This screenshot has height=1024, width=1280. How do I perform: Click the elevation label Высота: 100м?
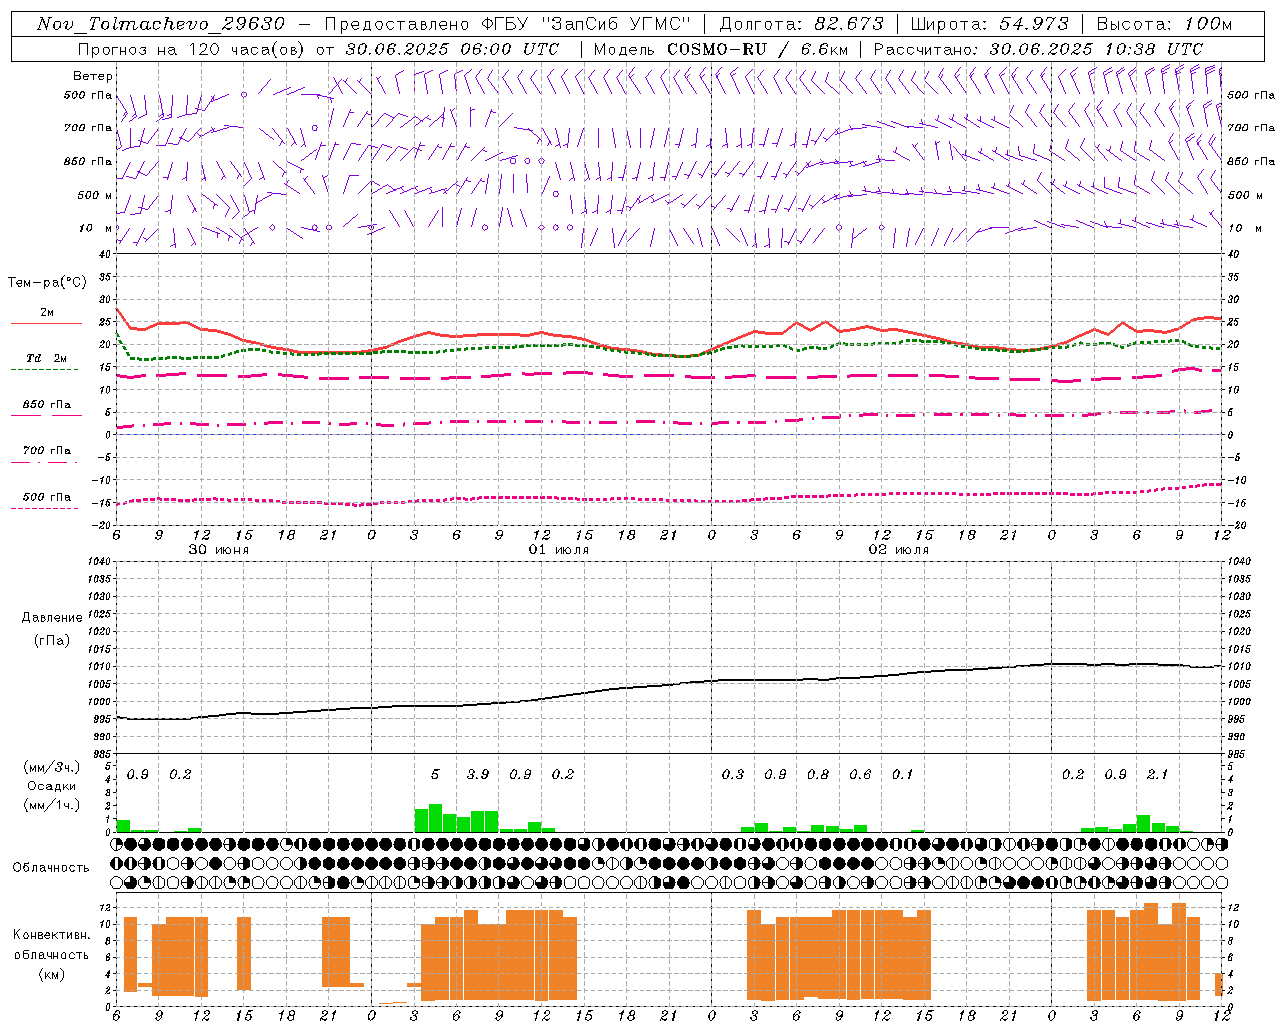click(x=1164, y=24)
